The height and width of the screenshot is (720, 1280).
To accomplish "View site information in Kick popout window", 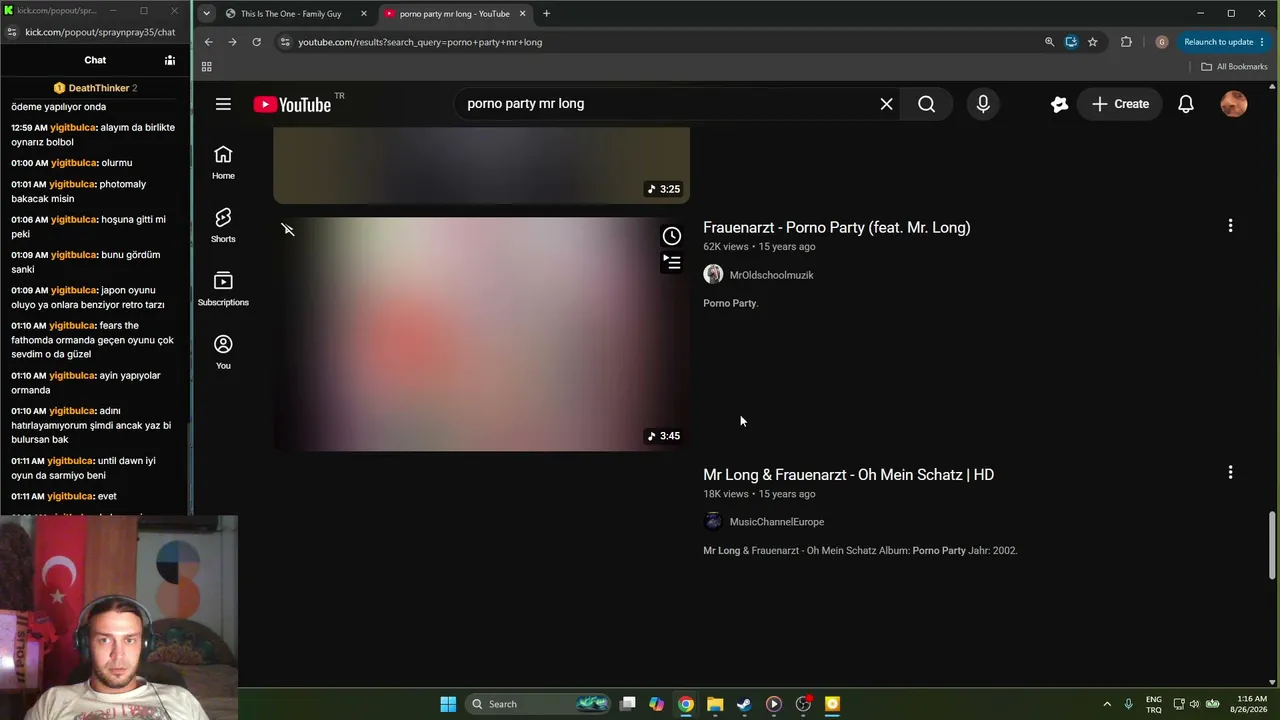I will coord(11,32).
